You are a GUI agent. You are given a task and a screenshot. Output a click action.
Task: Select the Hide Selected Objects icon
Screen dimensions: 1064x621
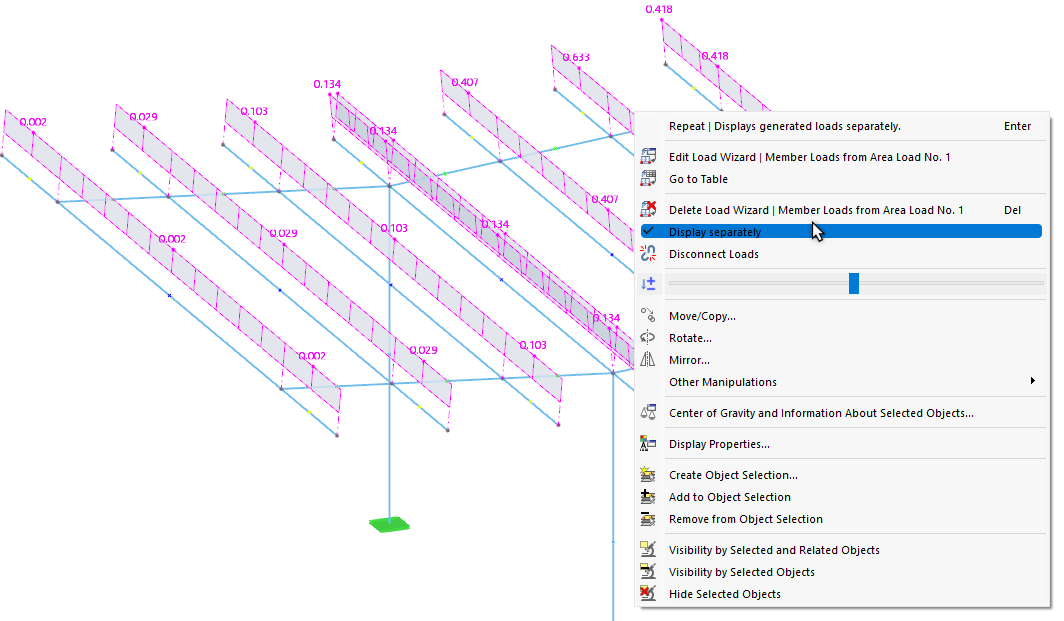point(648,593)
